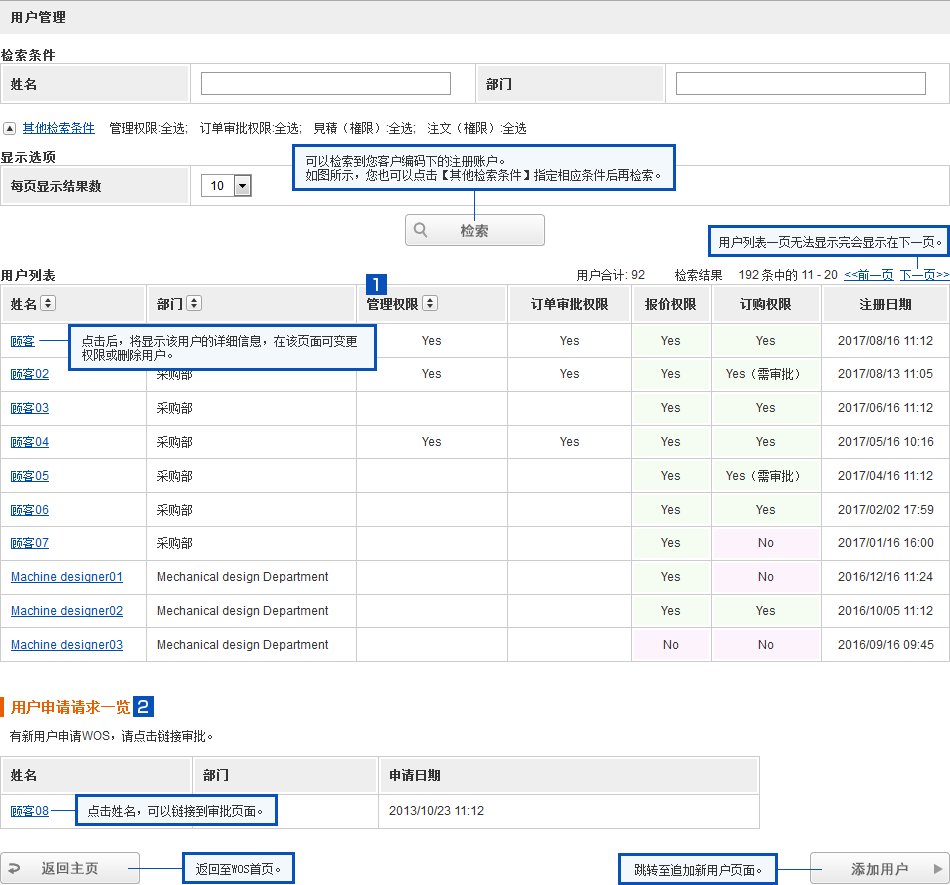Open the 其他检索条件 link
This screenshot has width=950, height=885.
[x=59, y=128]
